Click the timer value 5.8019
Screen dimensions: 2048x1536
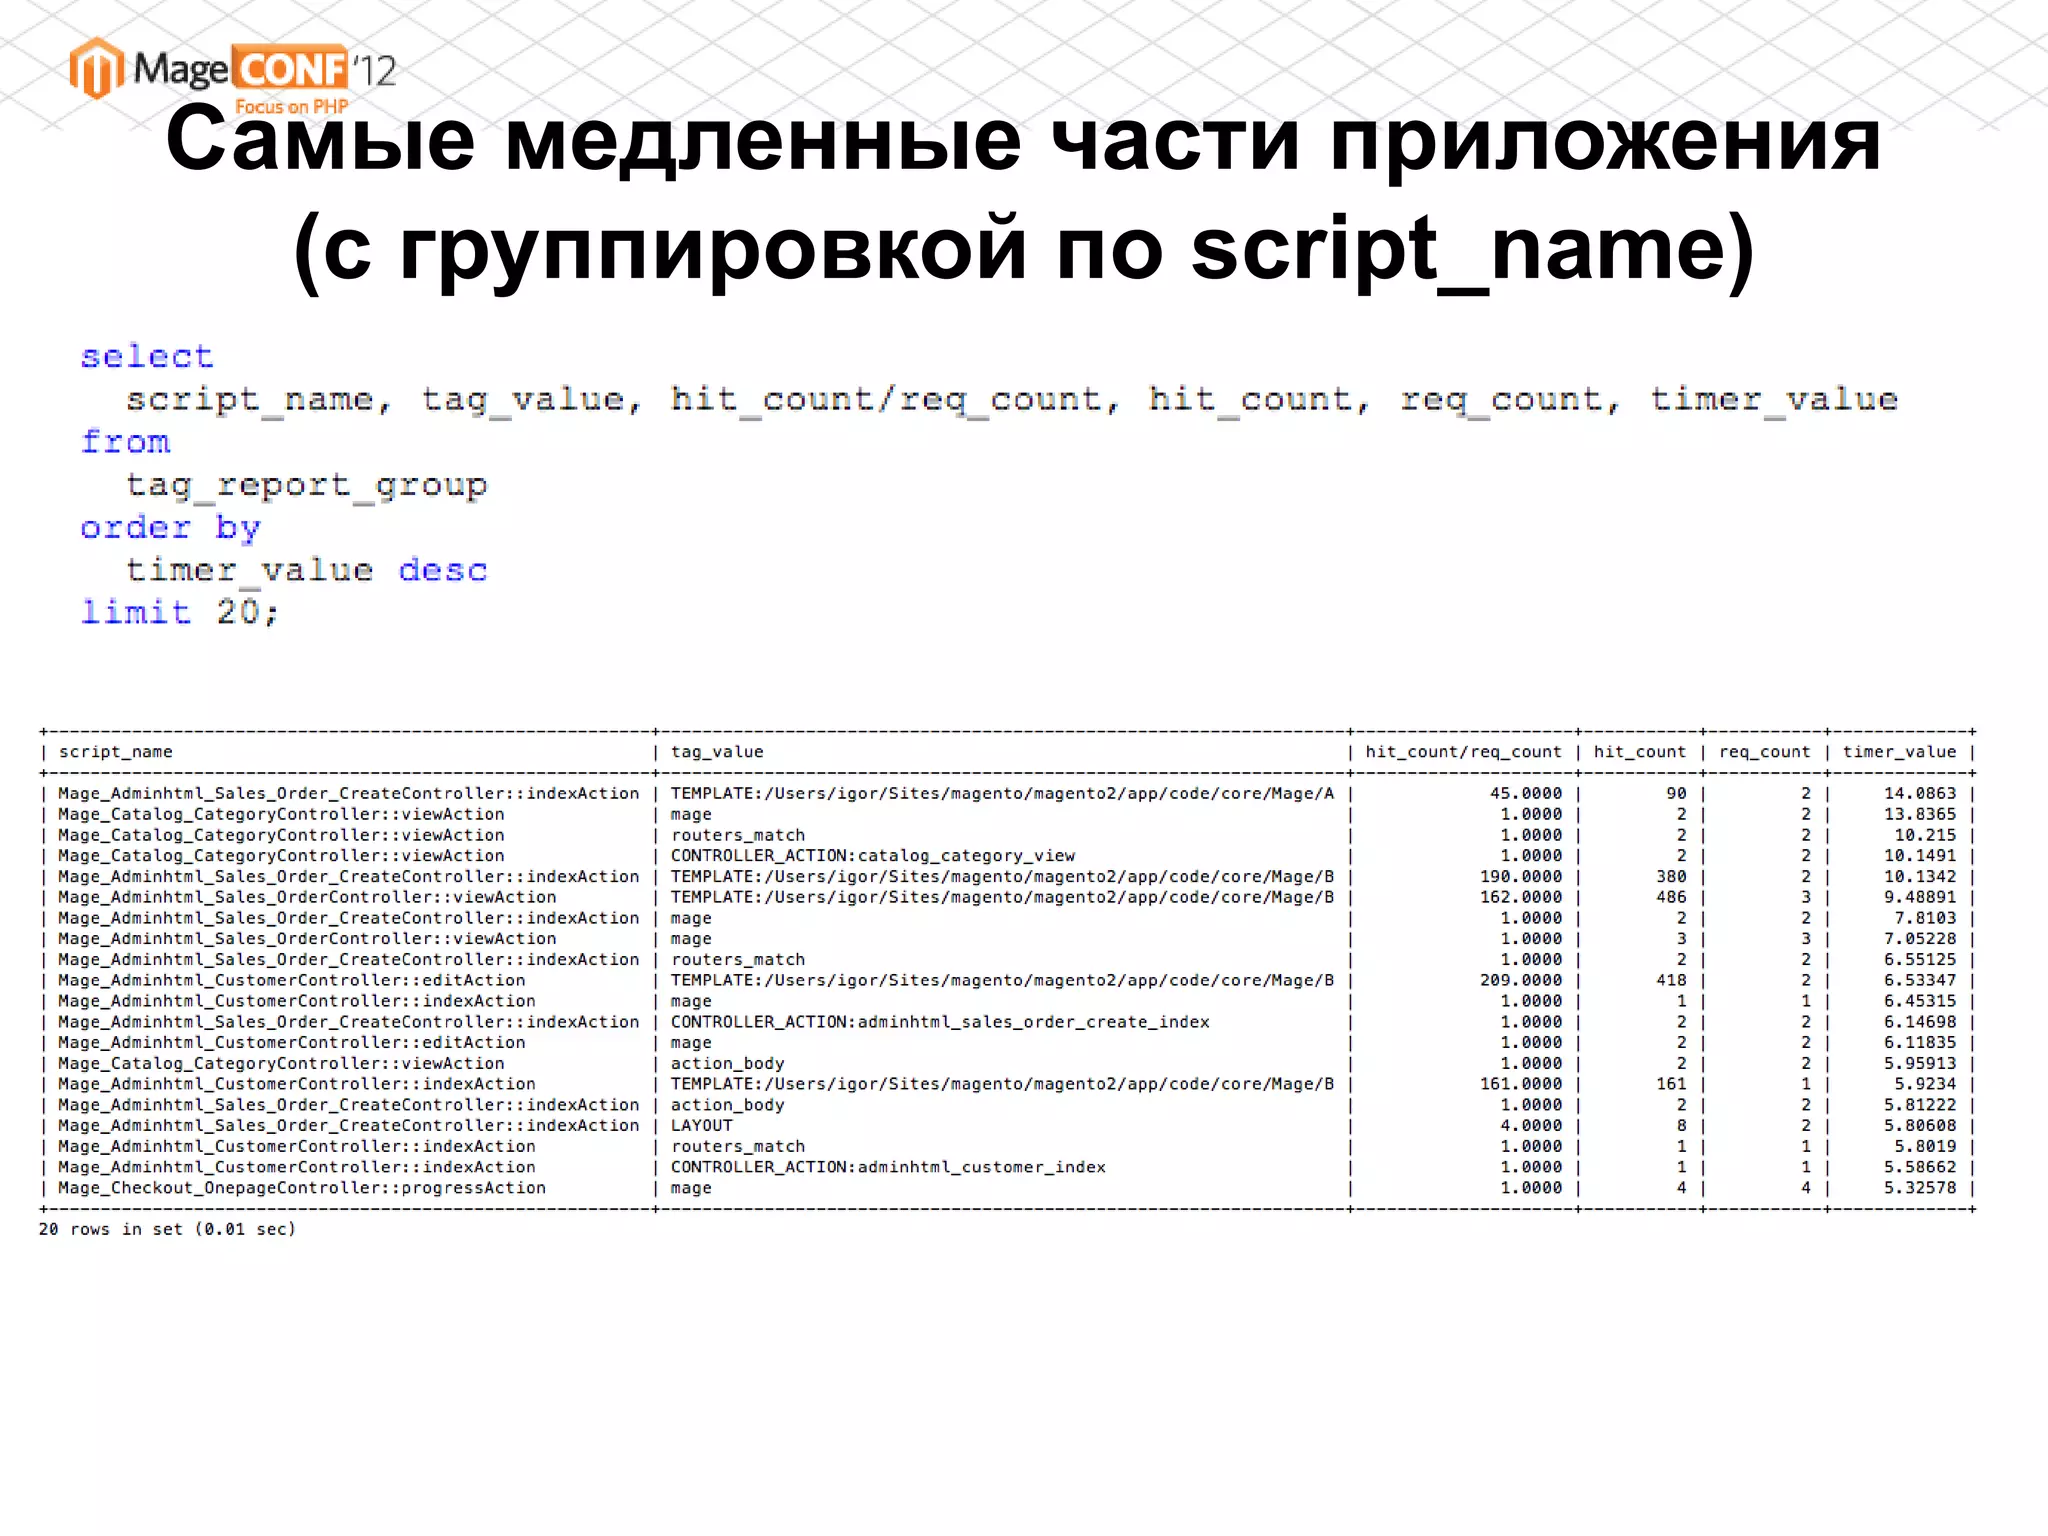click(x=1925, y=1147)
